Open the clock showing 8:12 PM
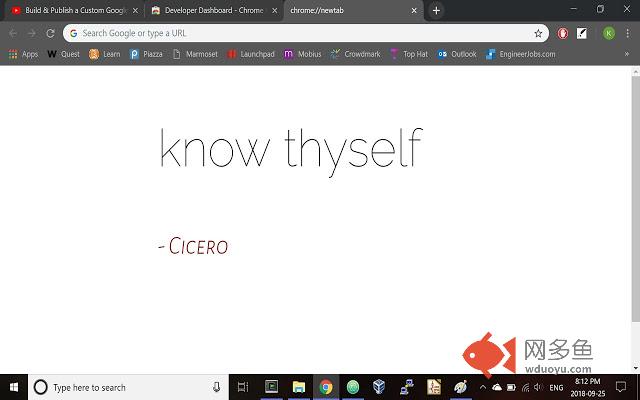The image size is (640, 400). point(588,387)
